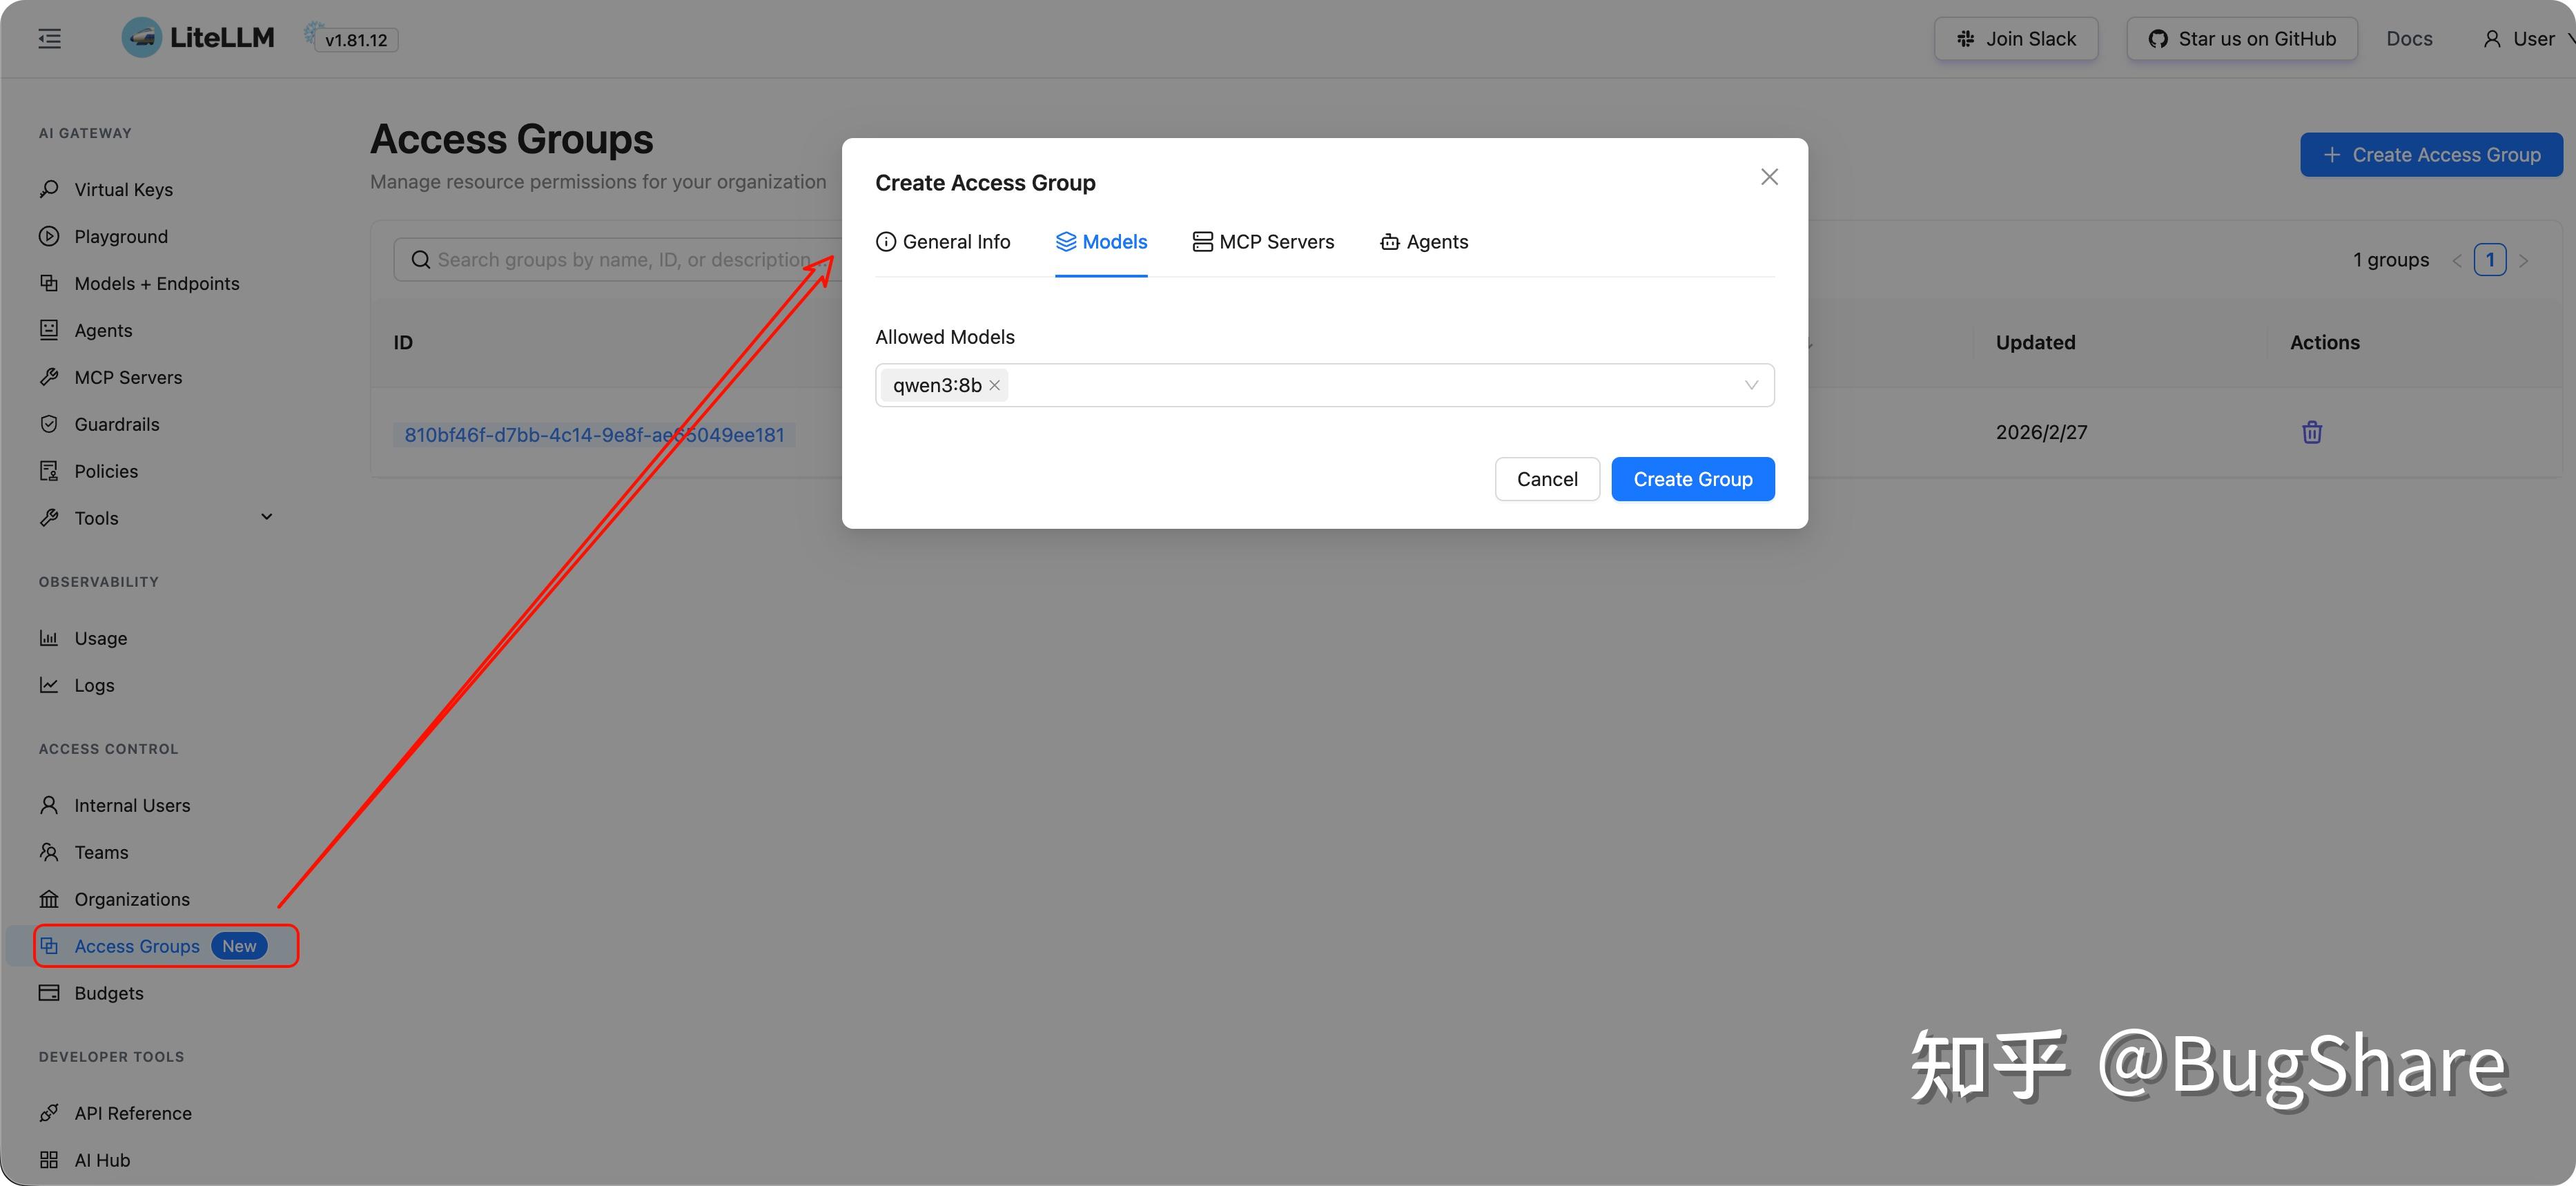Expand the Tools submenu chevron
Screen dimensions: 2576x1186
tap(266, 517)
